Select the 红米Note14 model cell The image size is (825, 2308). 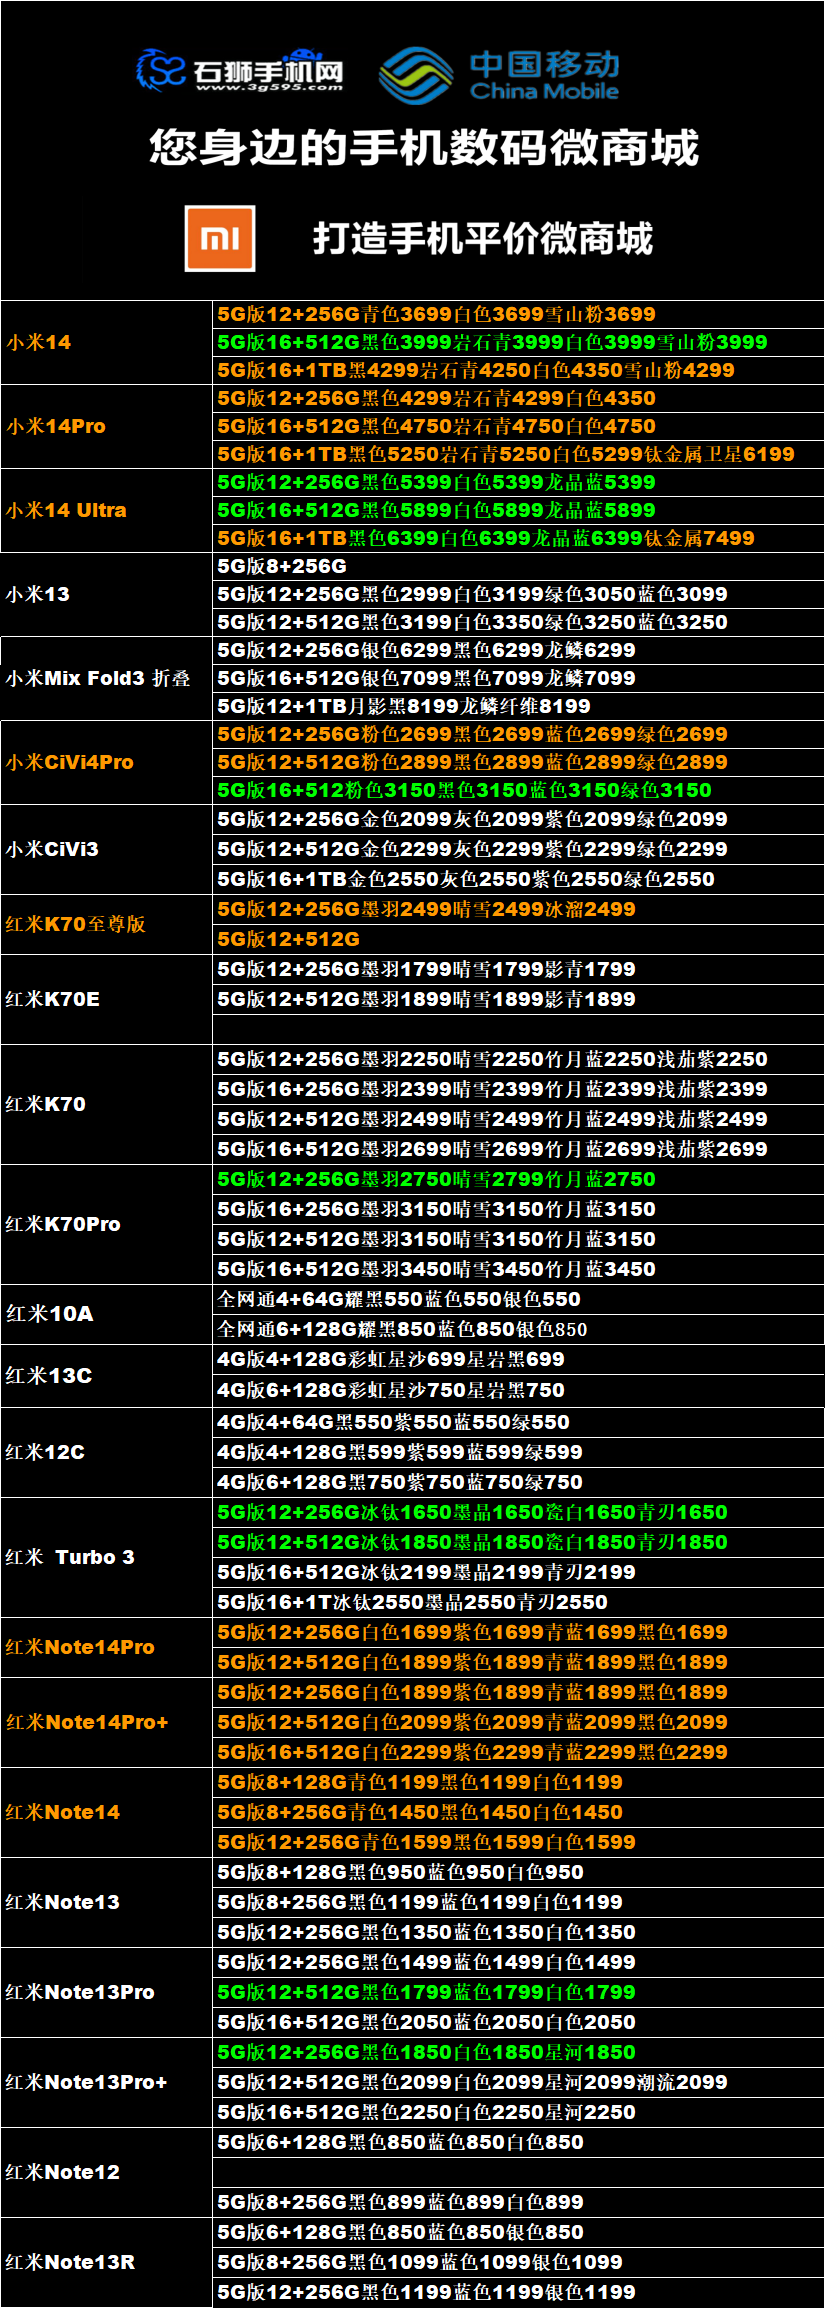[x=106, y=1812]
